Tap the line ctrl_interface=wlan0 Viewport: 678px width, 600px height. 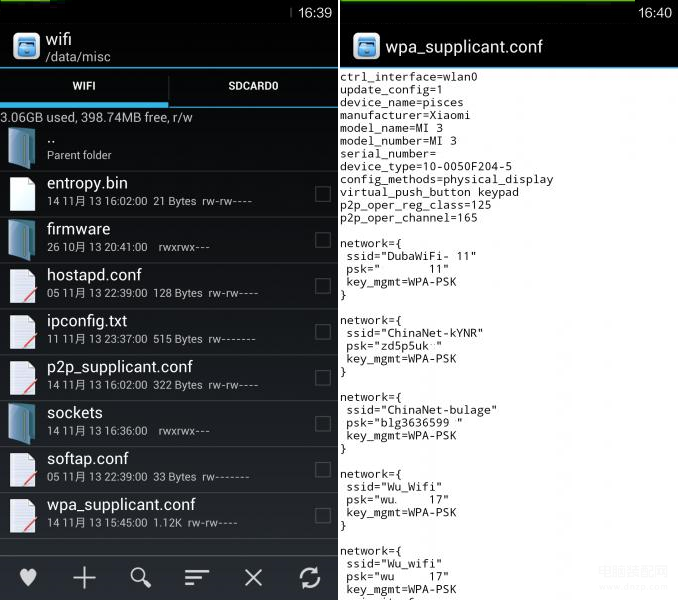[409, 77]
